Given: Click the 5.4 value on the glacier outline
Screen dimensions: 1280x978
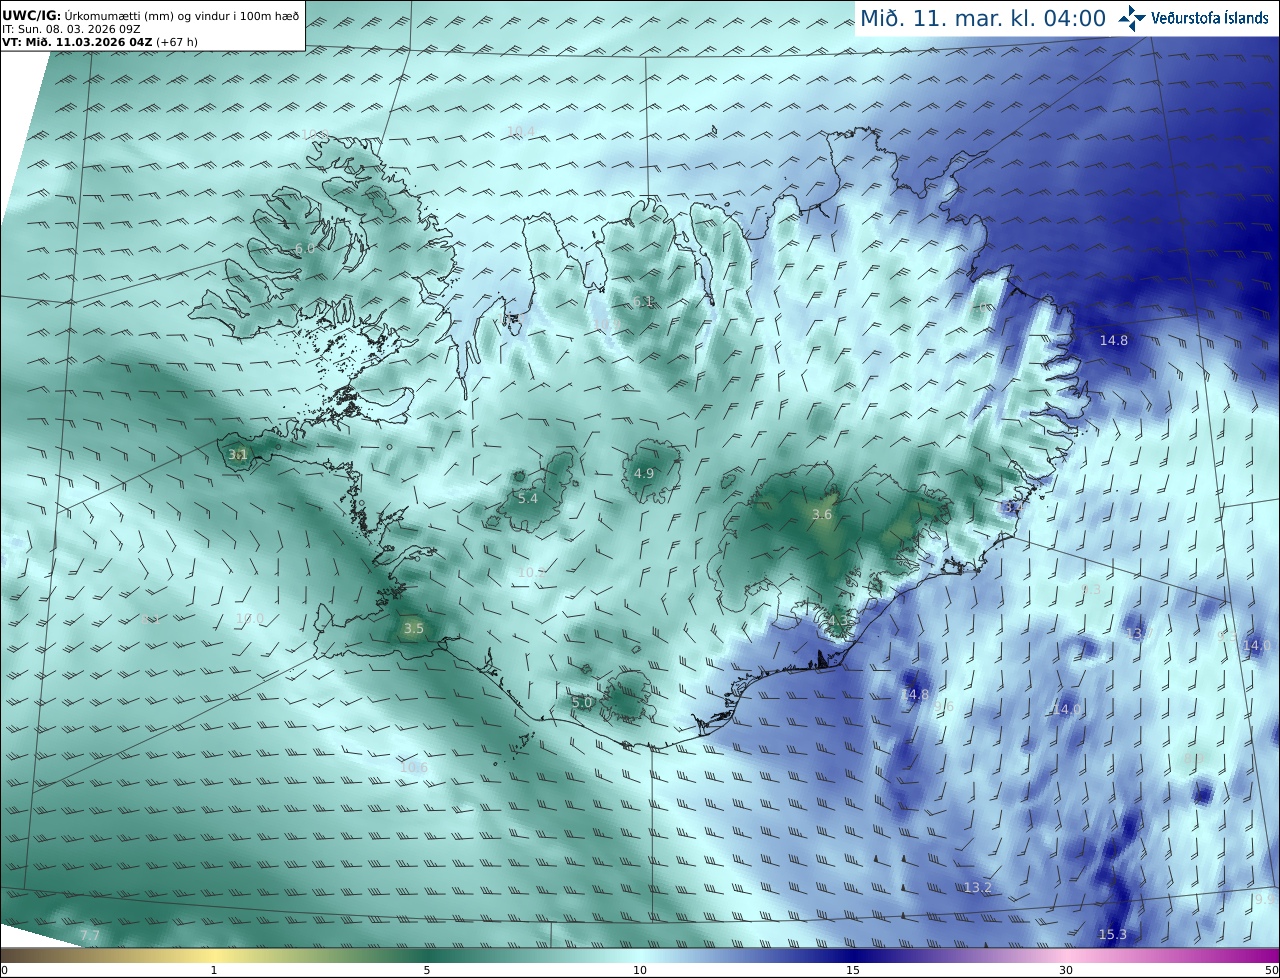Looking at the screenshot, I should click(527, 498).
